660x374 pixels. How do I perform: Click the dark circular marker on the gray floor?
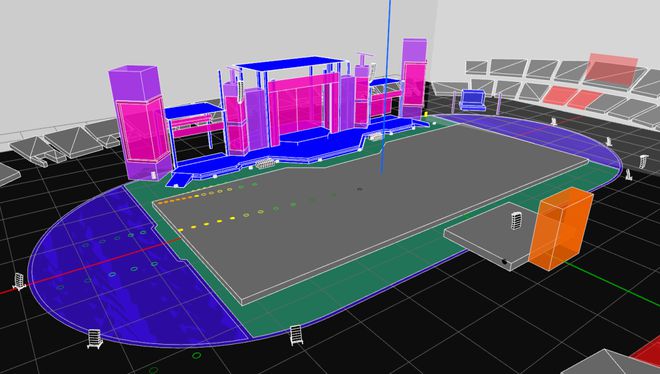click(x=359, y=189)
